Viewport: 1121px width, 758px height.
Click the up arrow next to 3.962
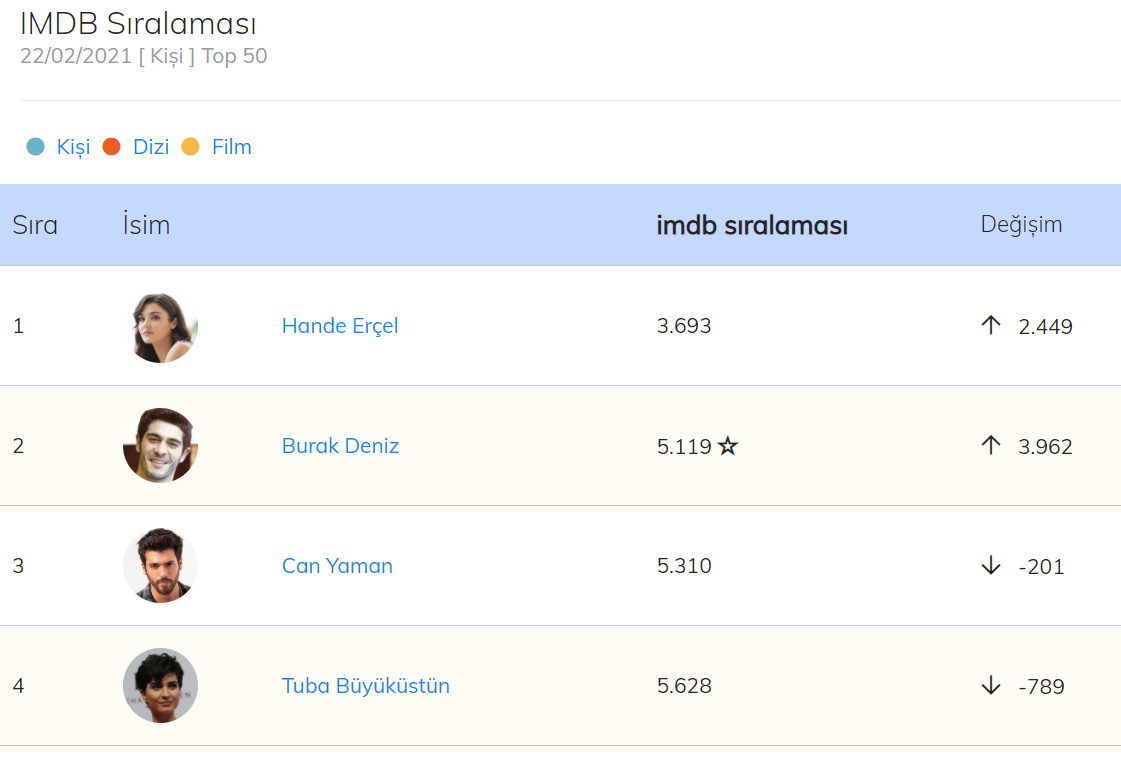(x=991, y=445)
